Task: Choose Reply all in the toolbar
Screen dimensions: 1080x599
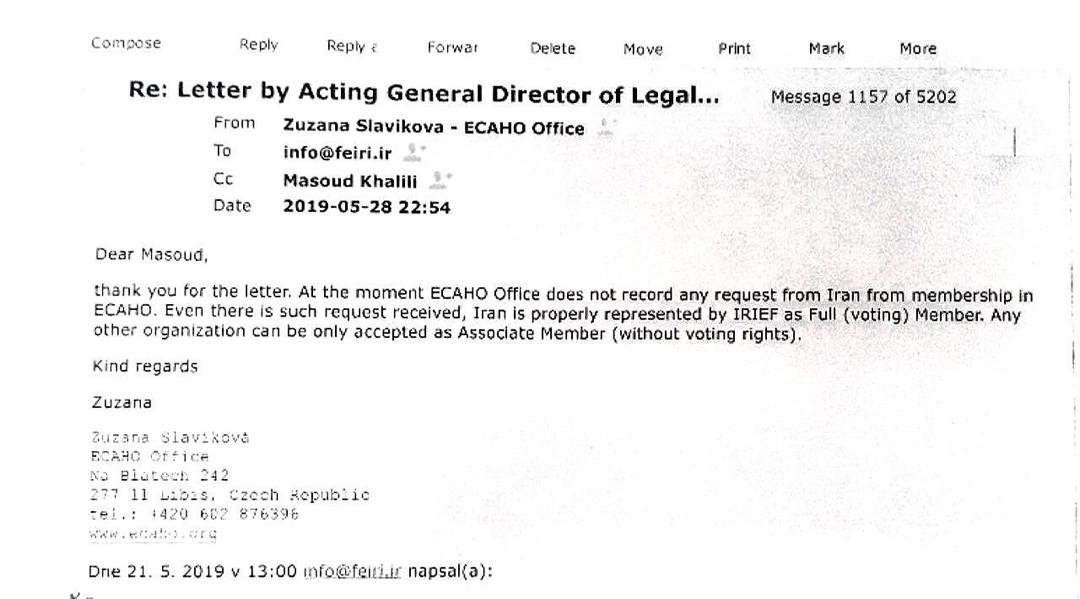Action: [x=351, y=46]
